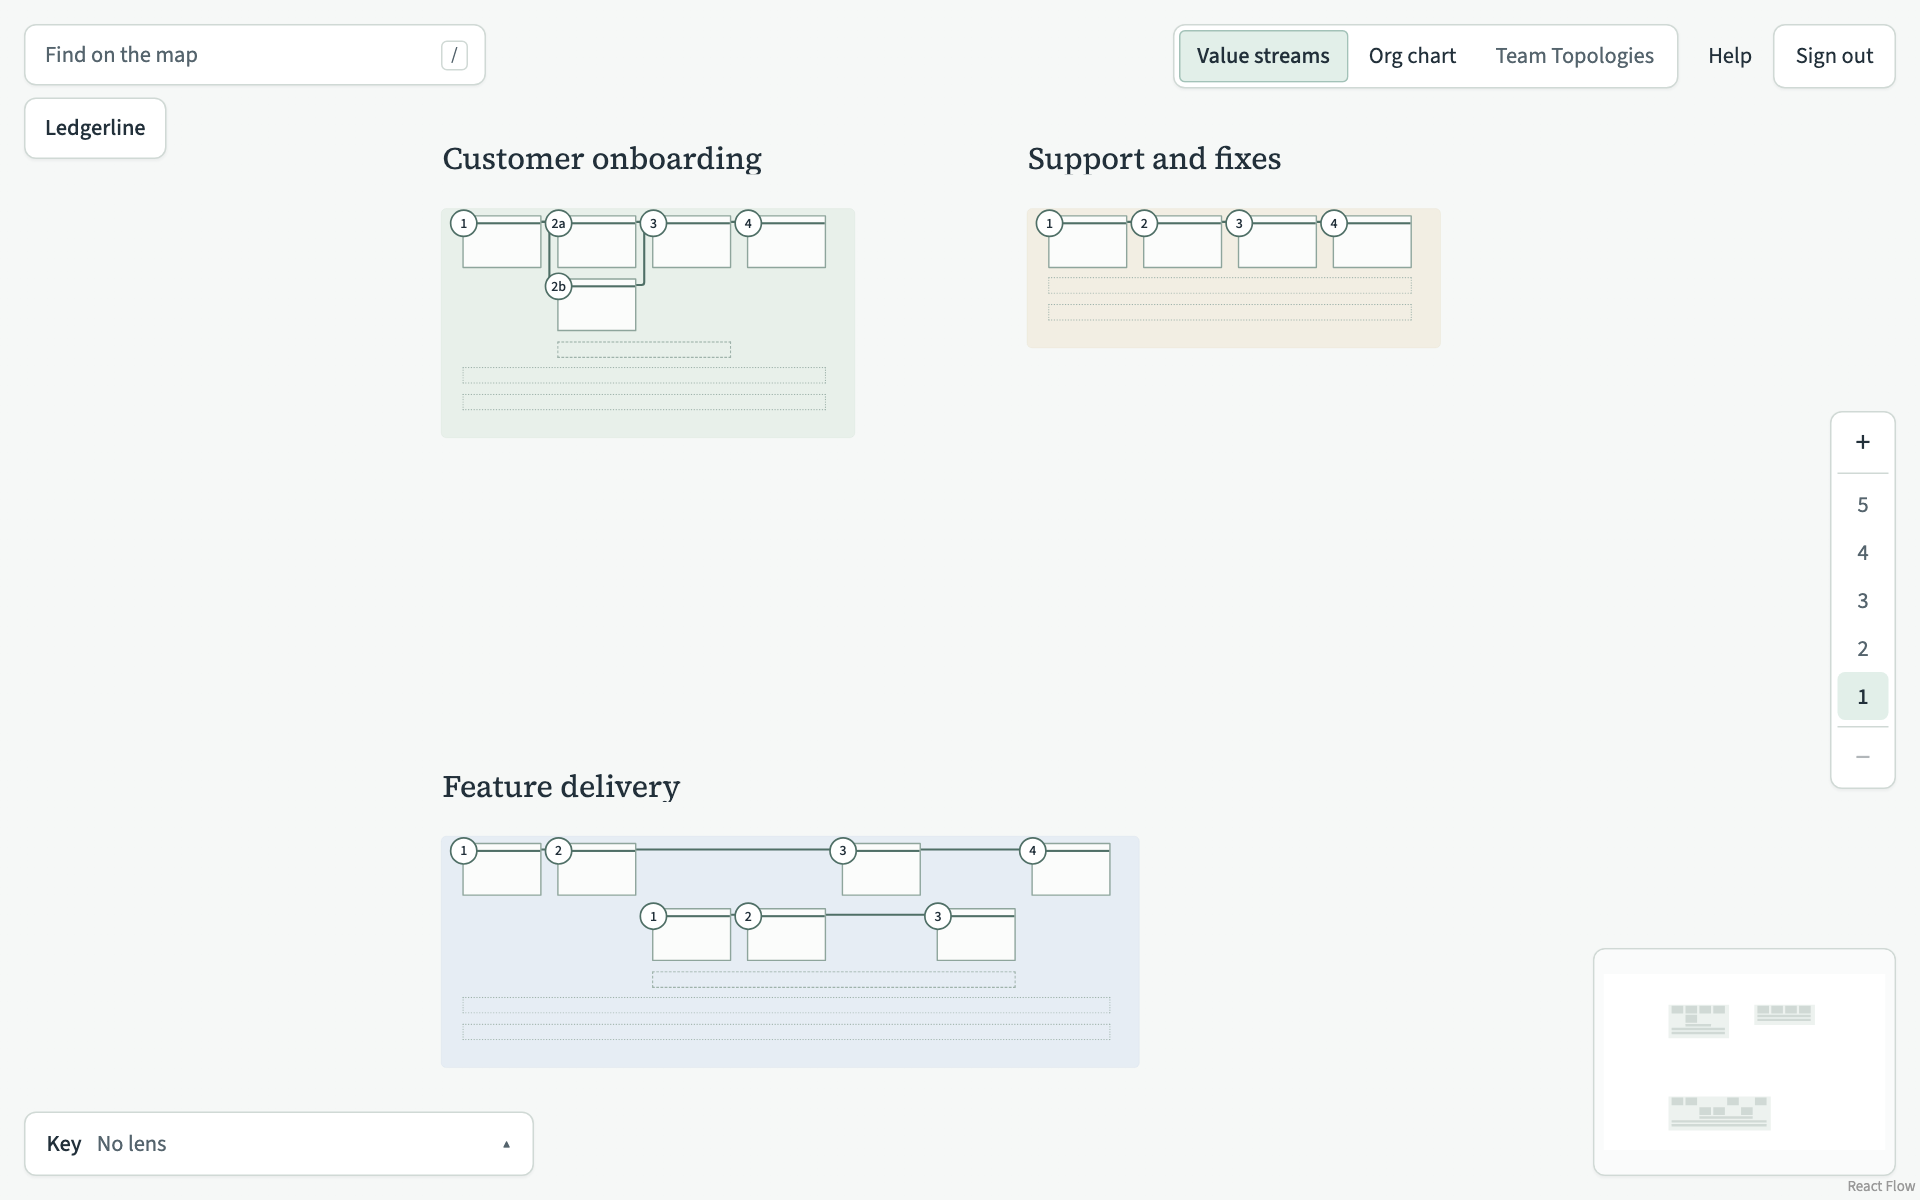Open the Ledgerline organization selector
Screen dimensions: 1920x1200
(x=95, y=128)
